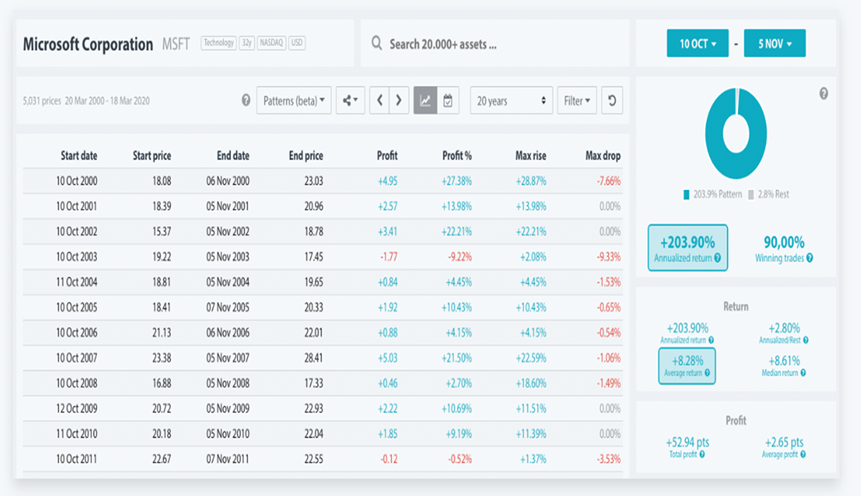Click the Technology tag
This screenshot has height=496, width=861.
pyautogui.click(x=219, y=43)
